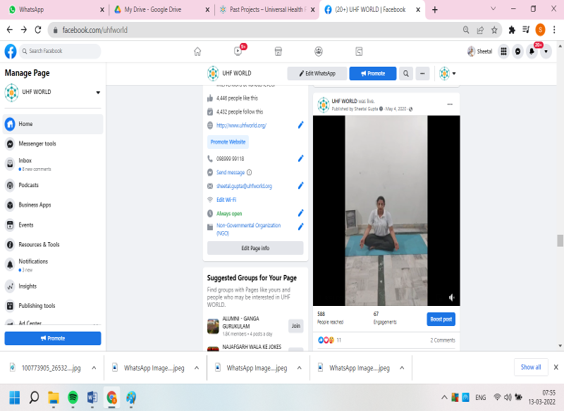Unmute the video speaker icon
The image size is (564, 411).
[x=452, y=297]
